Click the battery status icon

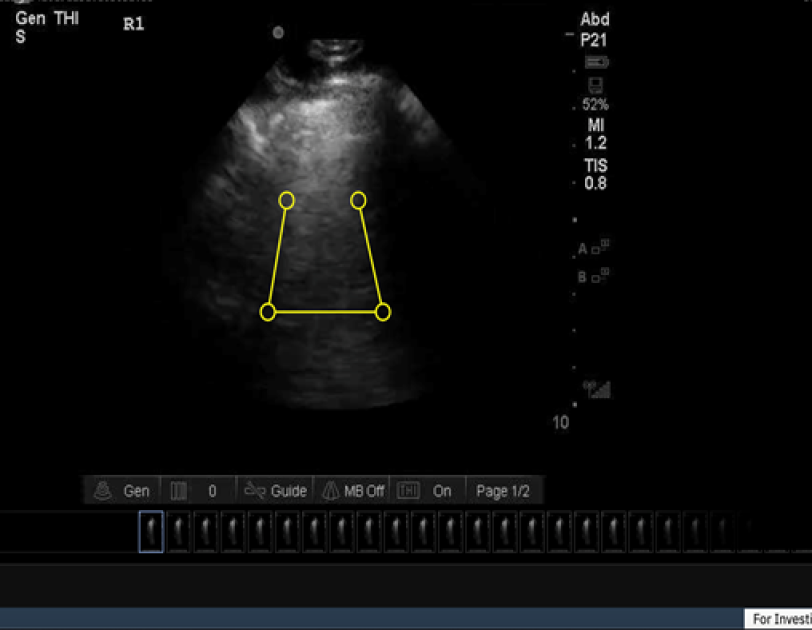(597, 63)
